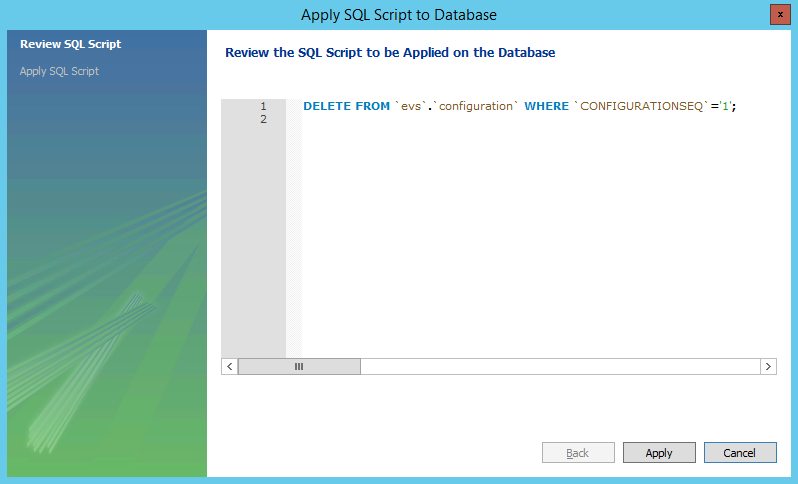Click the horizontal scrollbar left arrow
Viewport: 798px width, 484px height.
click(230, 367)
